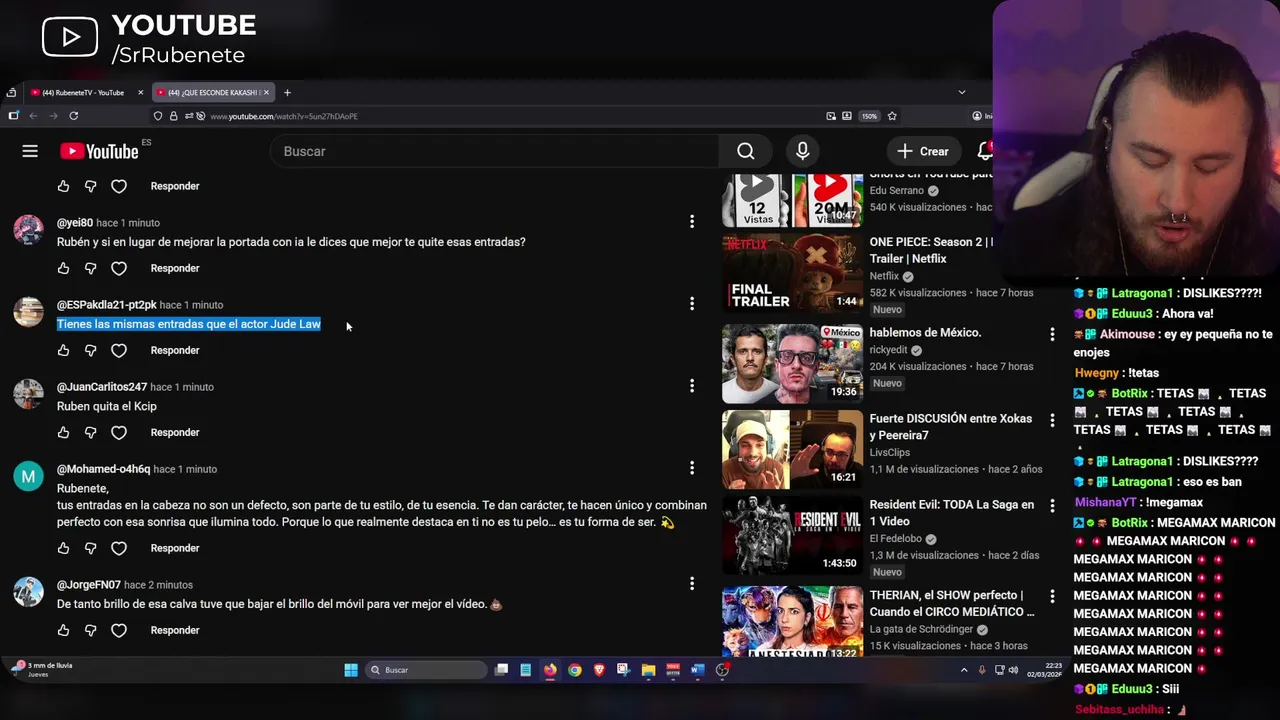
Task: Click the Windows taskbar Buscar search box
Action: coord(426,670)
